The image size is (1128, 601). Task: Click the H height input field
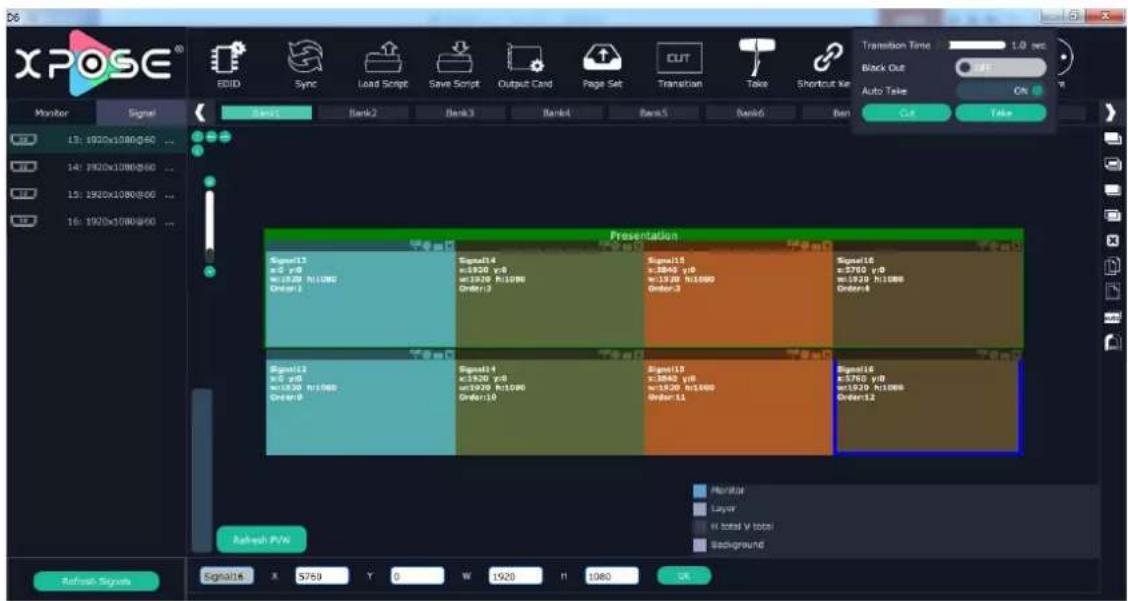click(x=611, y=576)
